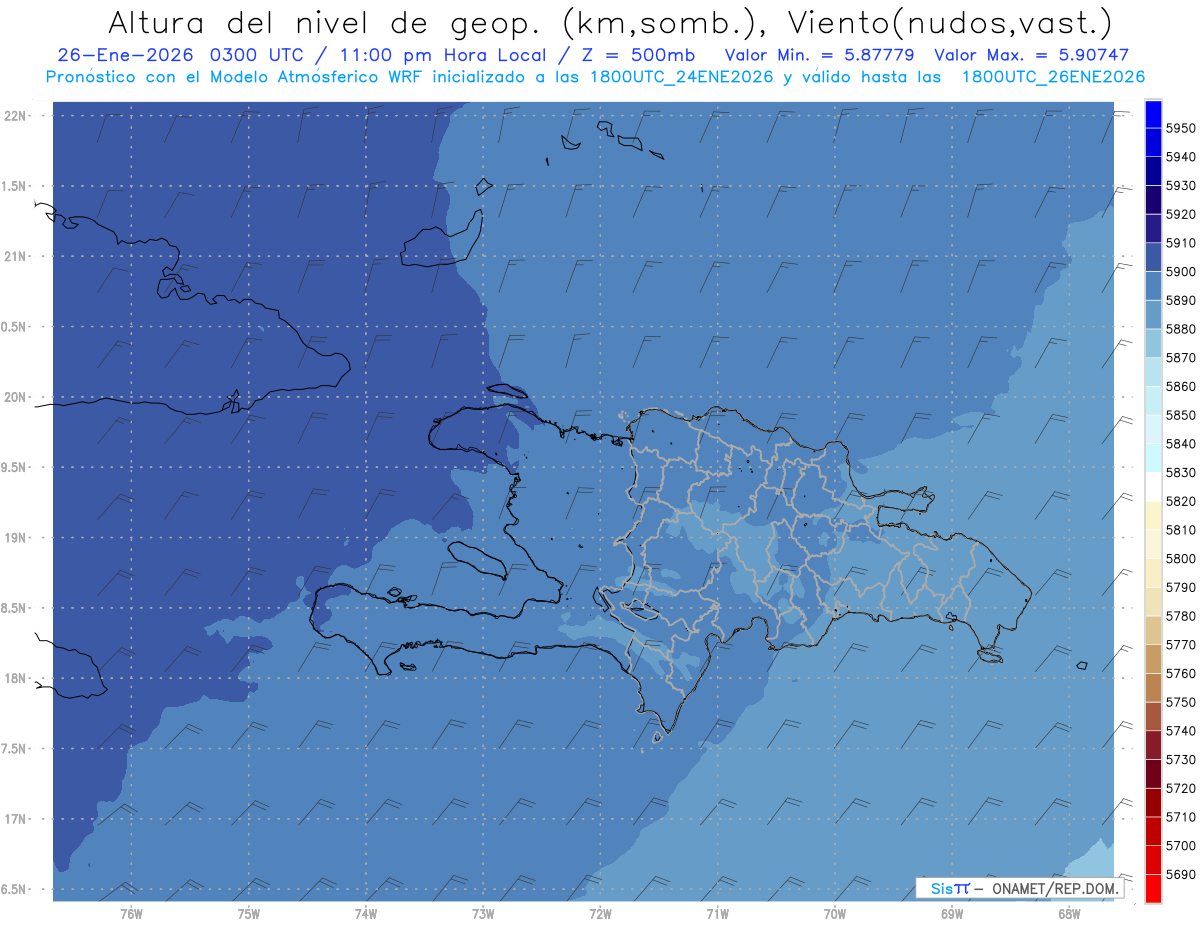The width and height of the screenshot is (1200, 927).
Task: Click the white colorbar swatch between 5830 and 5820
Action: (1153, 487)
